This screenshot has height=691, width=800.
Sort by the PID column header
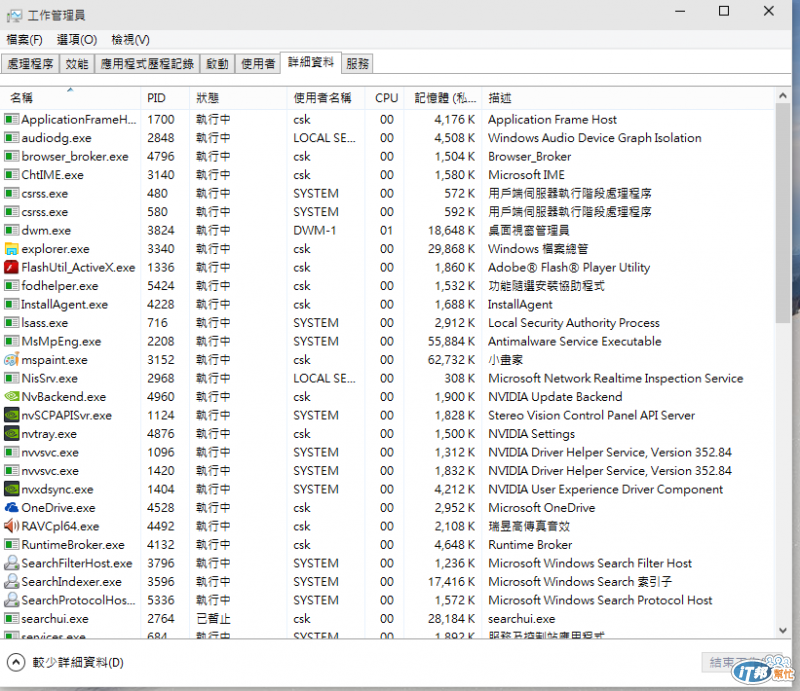pos(164,98)
